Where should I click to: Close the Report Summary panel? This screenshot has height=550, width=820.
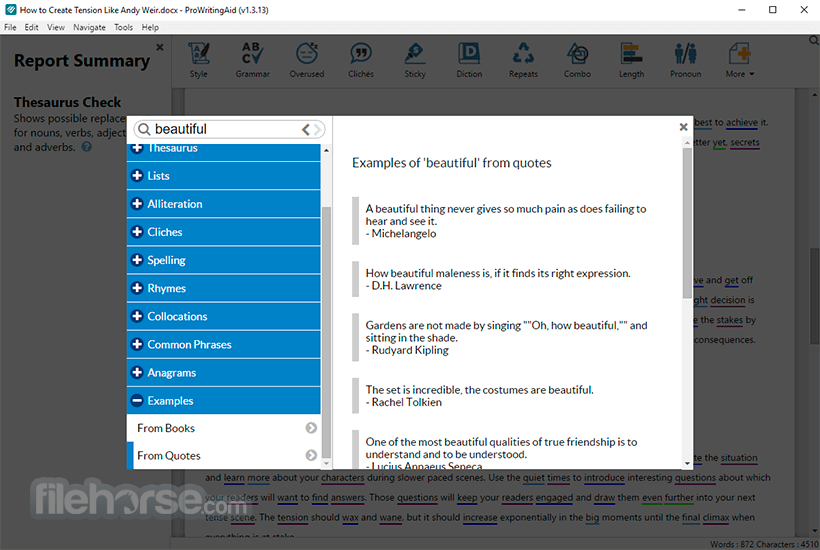160,47
